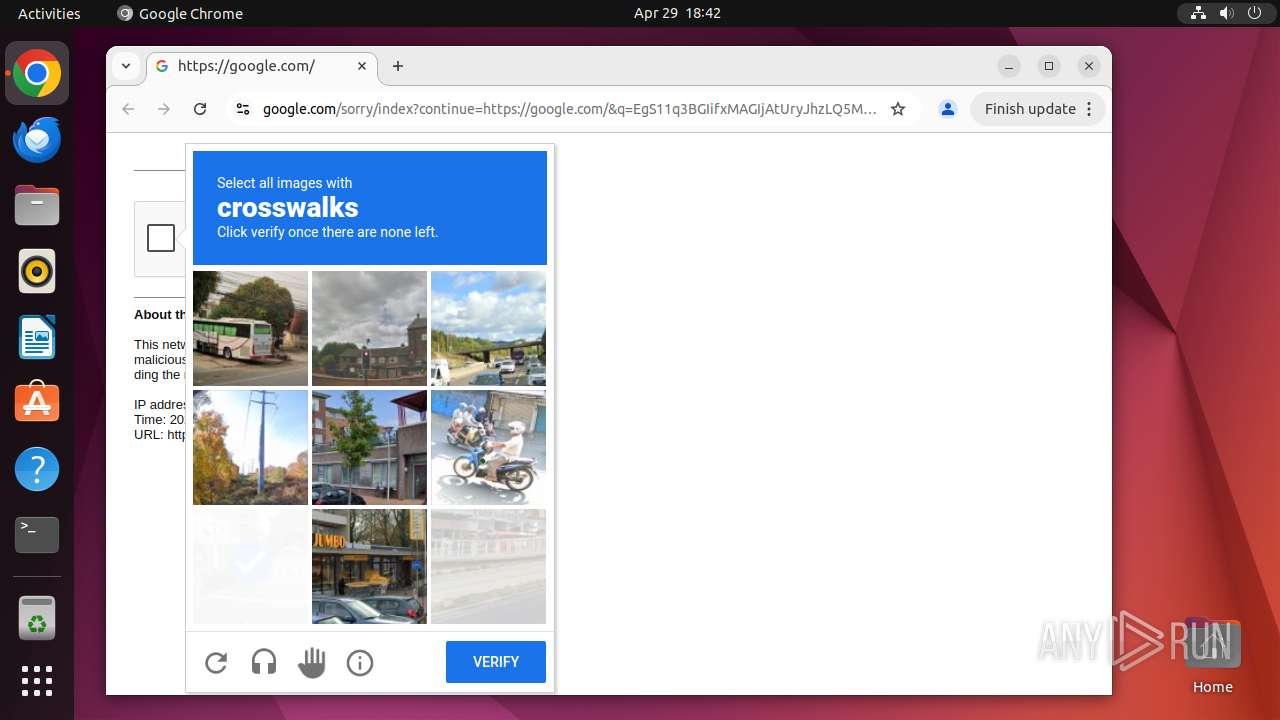Maximize the Chrome window
Screen dimensions: 1280x720
[x=1049, y=66]
